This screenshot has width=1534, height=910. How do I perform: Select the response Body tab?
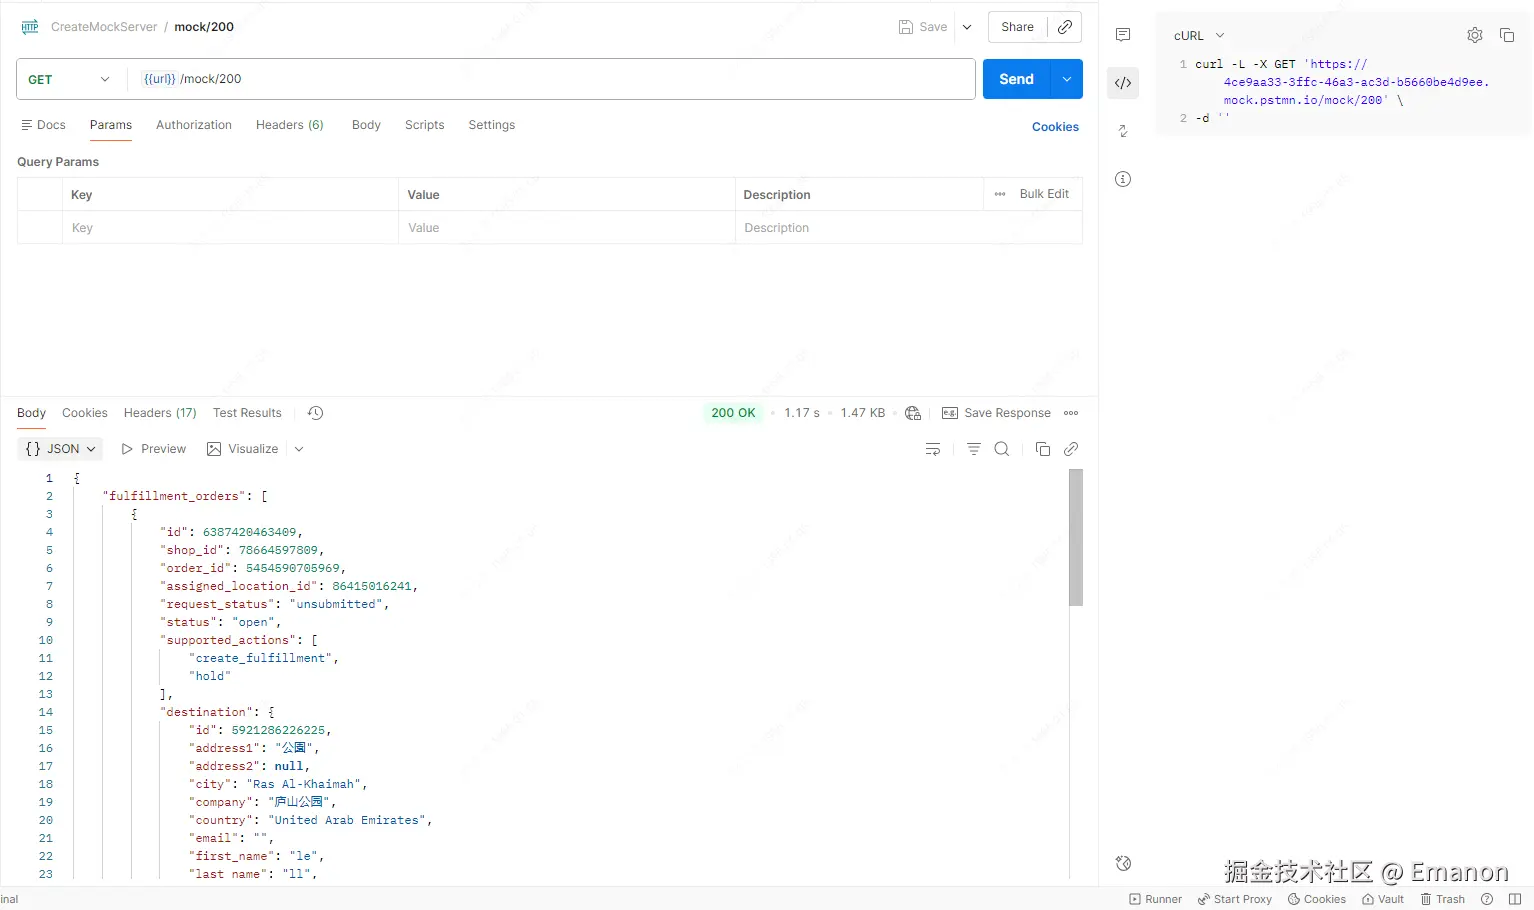click(31, 413)
